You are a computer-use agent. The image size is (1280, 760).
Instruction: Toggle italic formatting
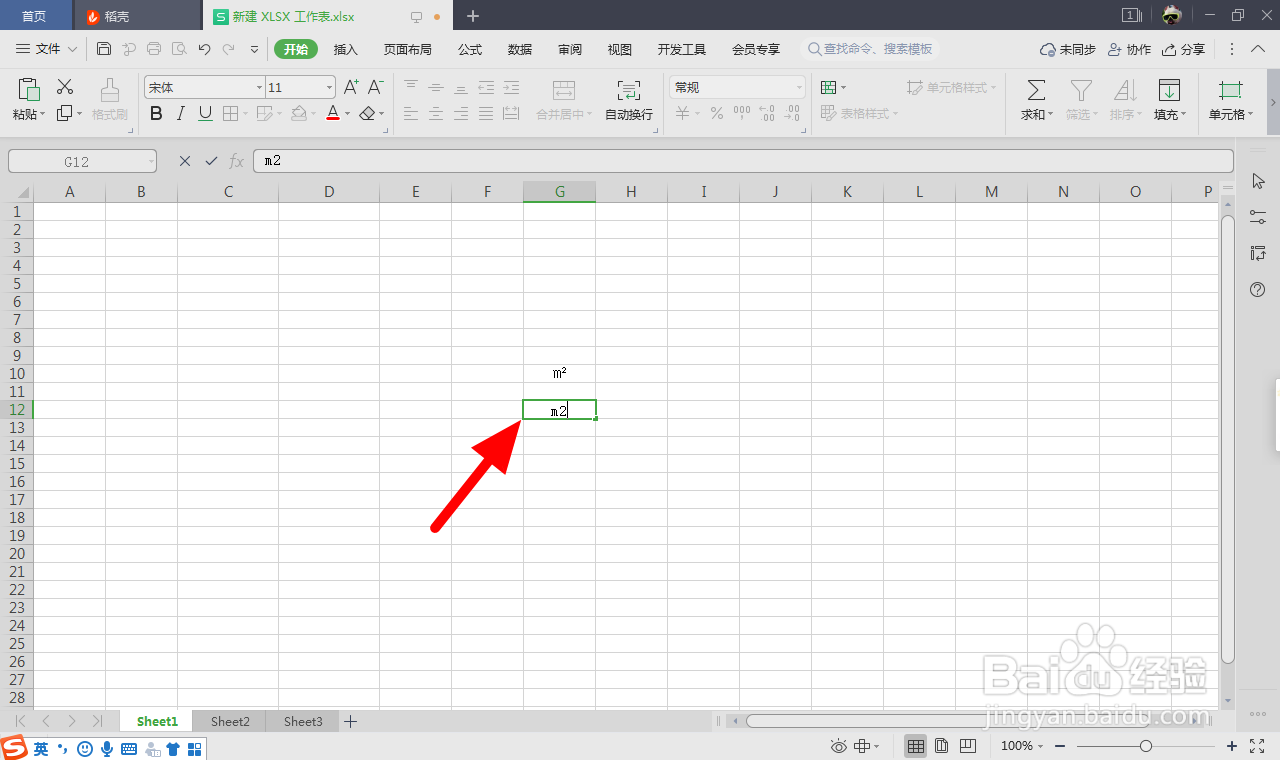180,113
